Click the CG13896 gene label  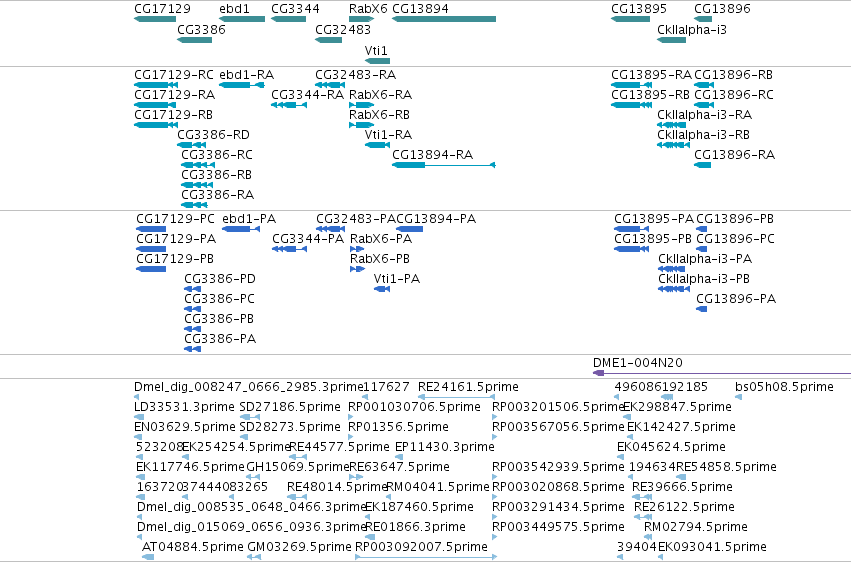(x=722, y=9)
